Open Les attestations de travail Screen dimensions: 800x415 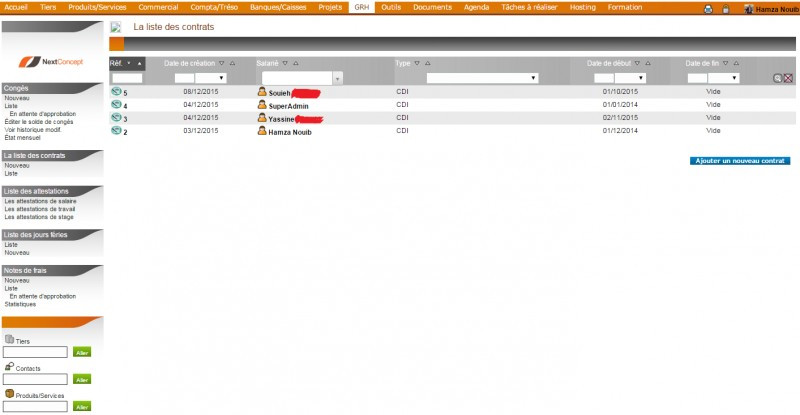tap(40, 209)
